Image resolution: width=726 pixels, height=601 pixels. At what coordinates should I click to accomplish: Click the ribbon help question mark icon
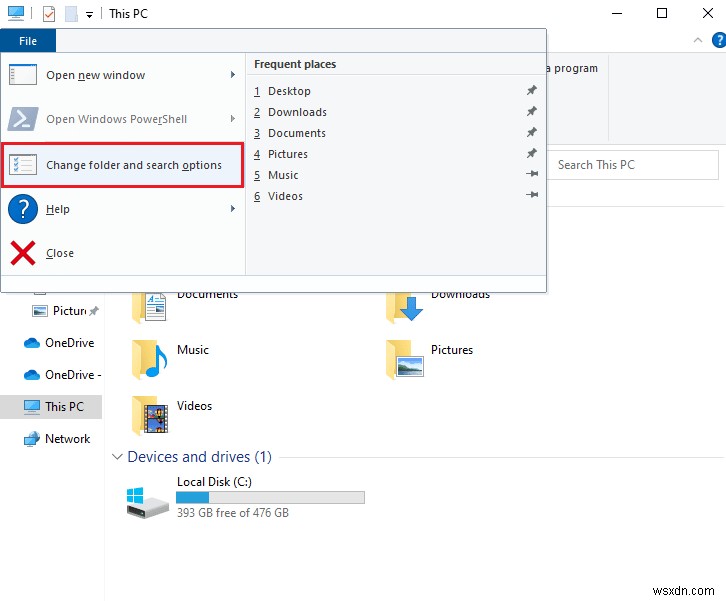point(719,40)
